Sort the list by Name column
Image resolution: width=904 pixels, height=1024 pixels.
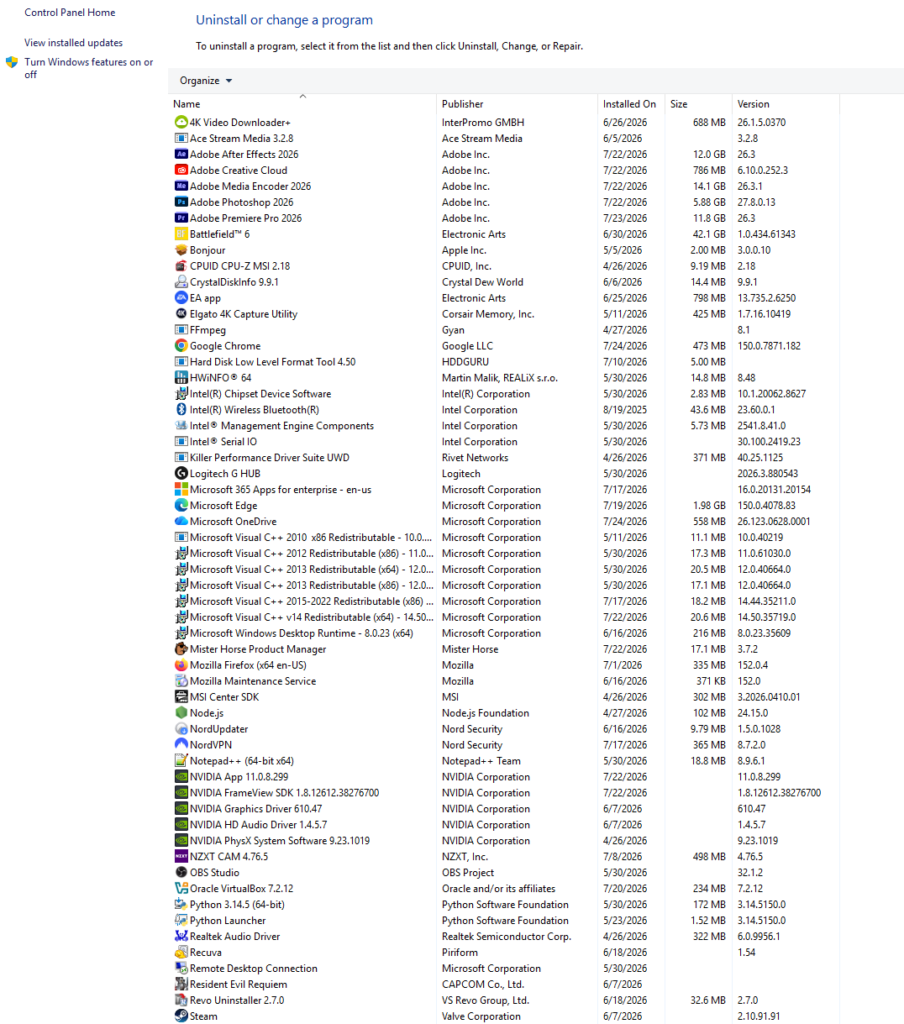click(x=301, y=104)
